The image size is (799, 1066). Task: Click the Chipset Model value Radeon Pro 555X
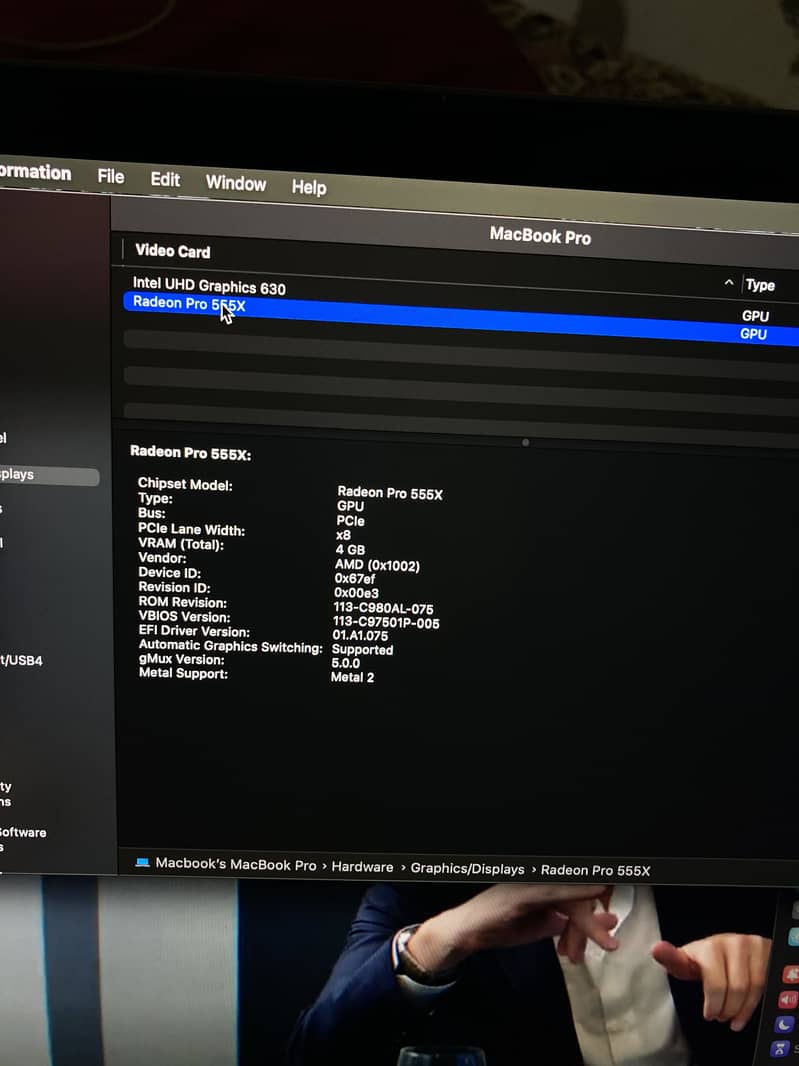click(390, 493)
